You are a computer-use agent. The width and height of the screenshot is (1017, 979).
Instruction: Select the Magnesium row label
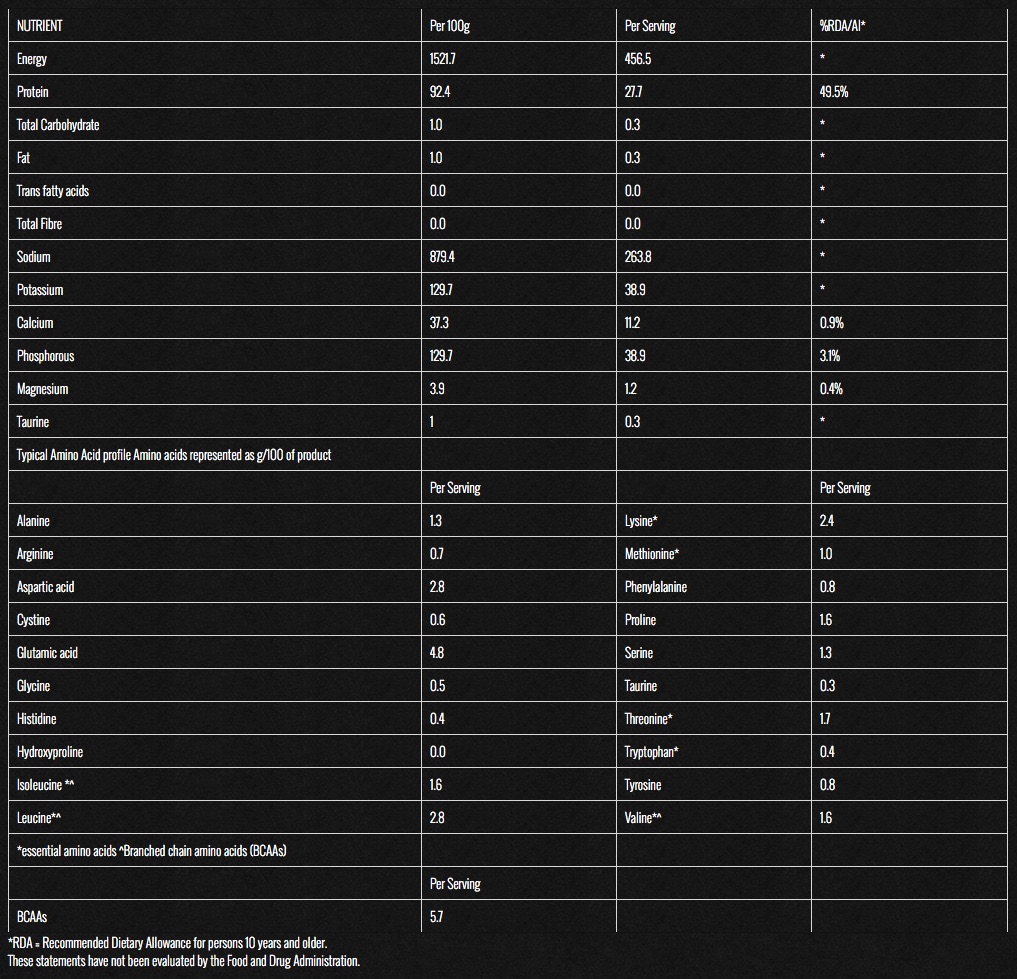[x=43, y=389]
